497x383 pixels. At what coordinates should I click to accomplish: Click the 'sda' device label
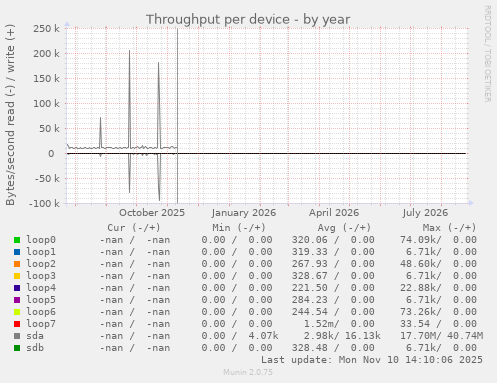tap(35, 336)
